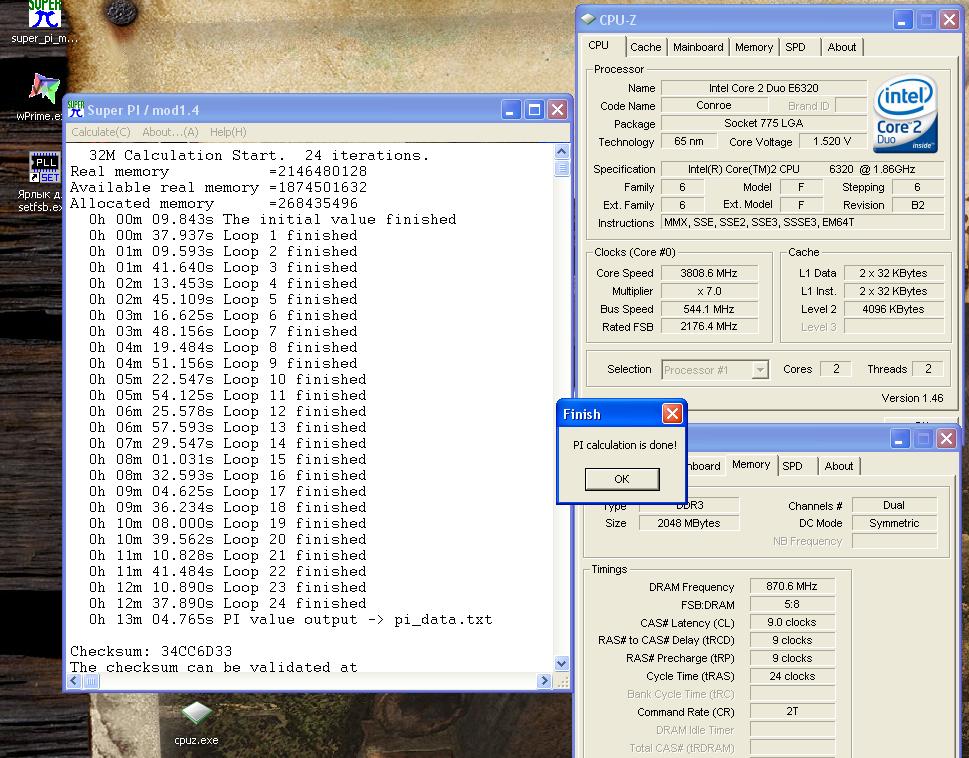Click the Core Voltage value 1.520 V
Screen dimensions: 969x758
(x=832, y=141)
